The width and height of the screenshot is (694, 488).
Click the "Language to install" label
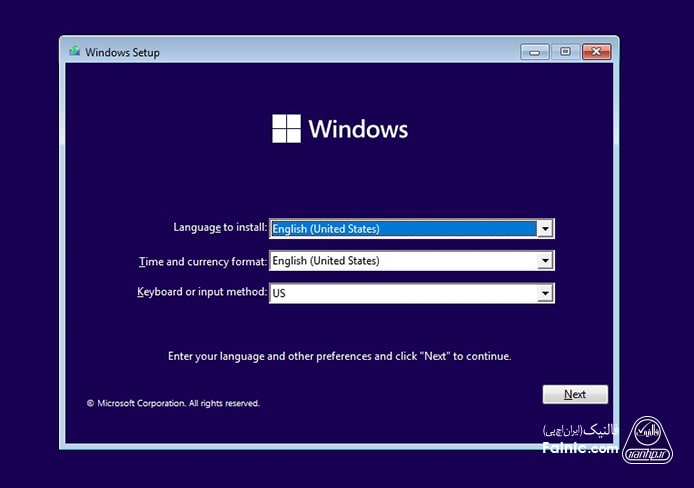click(219, 228)
